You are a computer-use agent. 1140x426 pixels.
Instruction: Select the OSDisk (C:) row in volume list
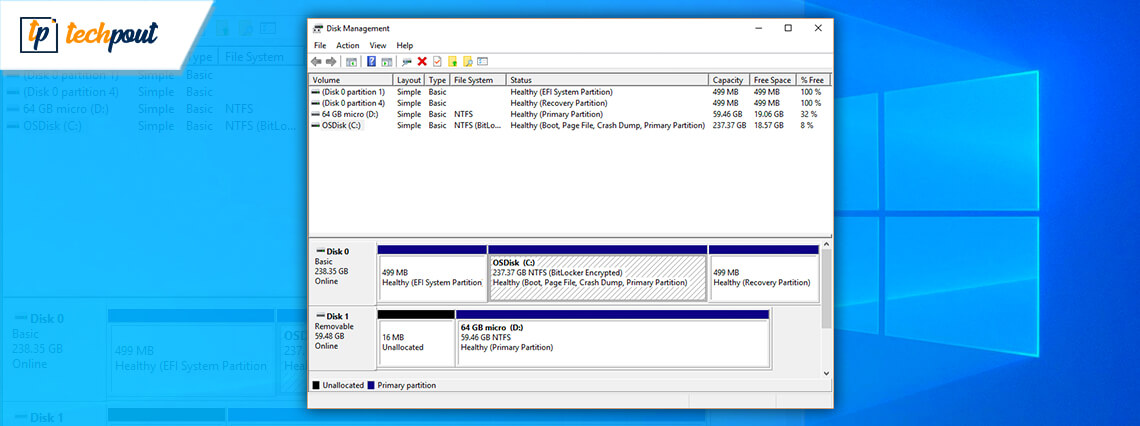point(341,126)
